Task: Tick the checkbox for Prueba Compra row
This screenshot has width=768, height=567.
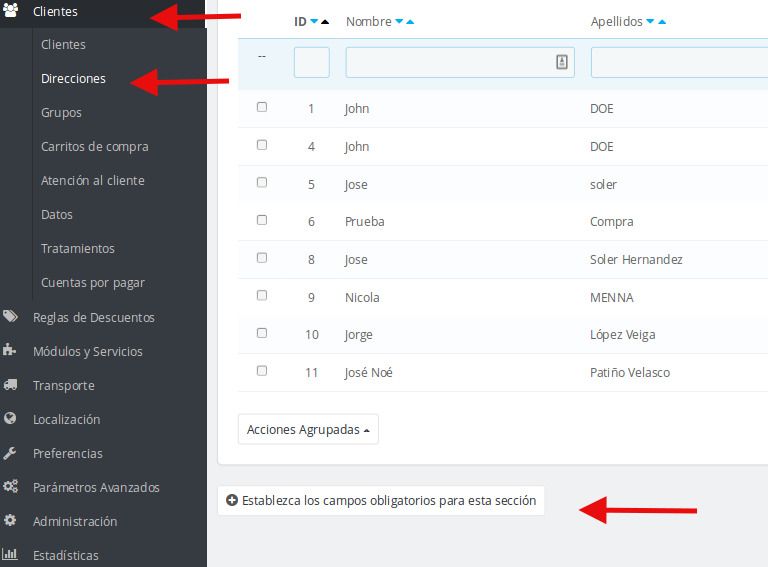Action: [262, 220]
